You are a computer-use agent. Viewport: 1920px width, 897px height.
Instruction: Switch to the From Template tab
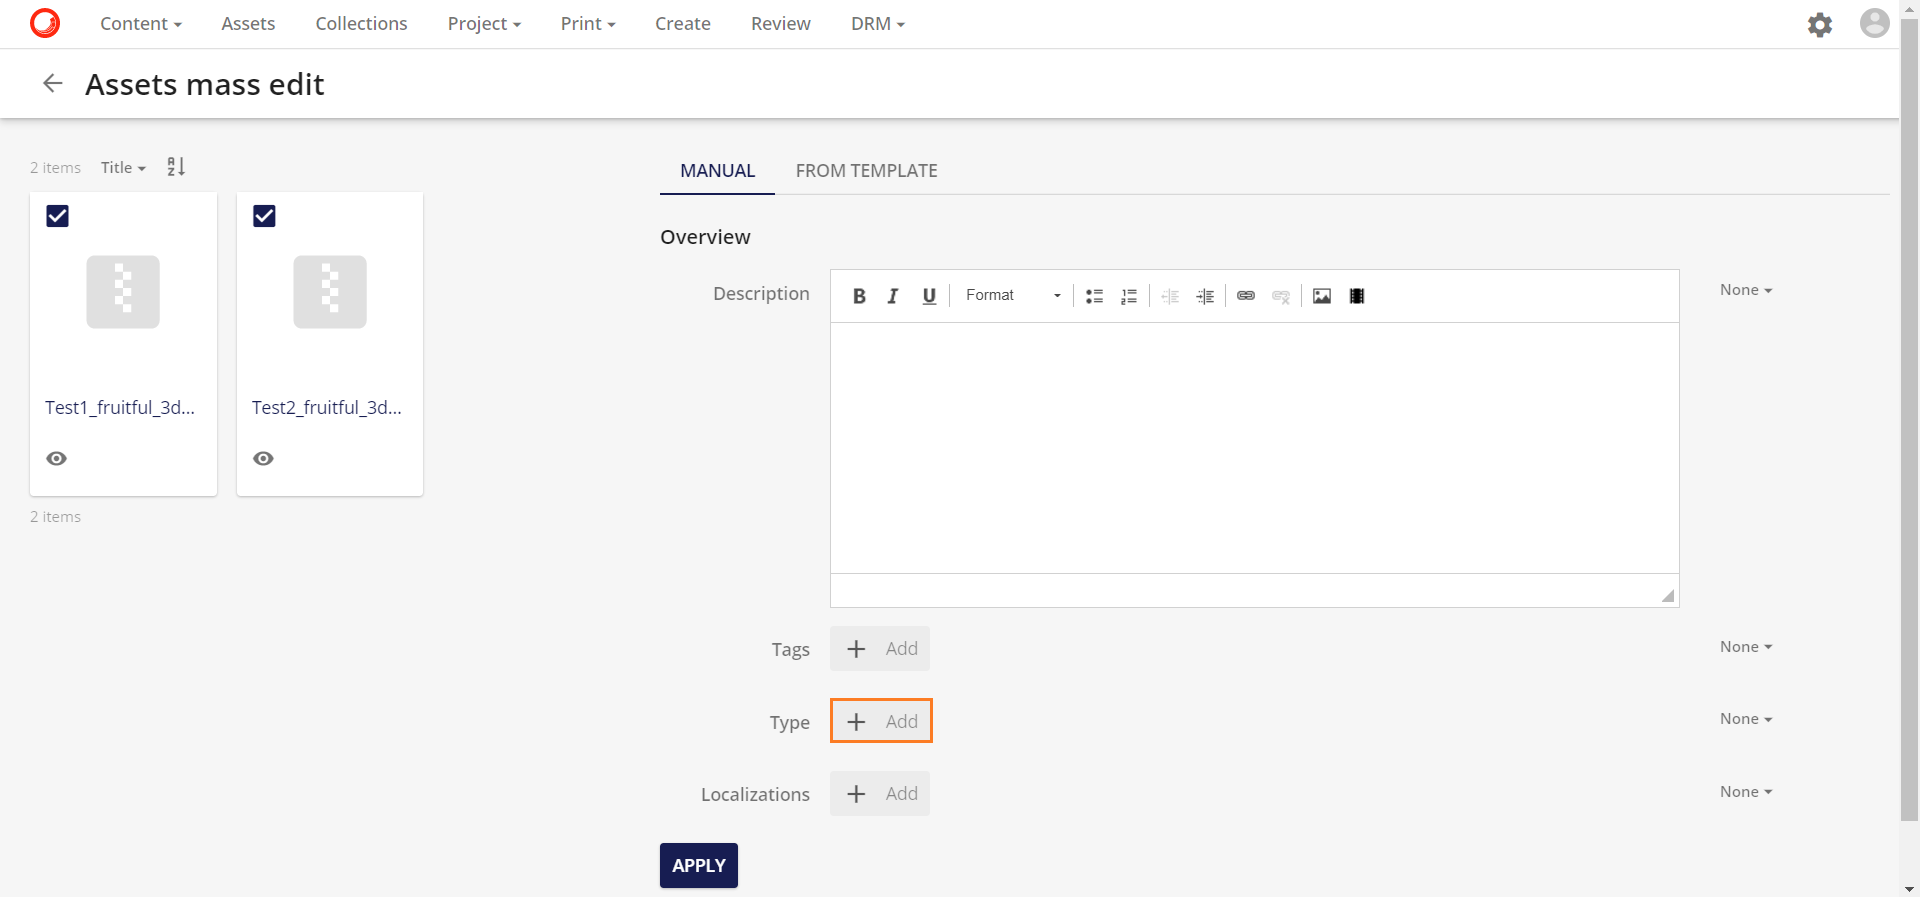pyautogui.click(x=866, y=171)
